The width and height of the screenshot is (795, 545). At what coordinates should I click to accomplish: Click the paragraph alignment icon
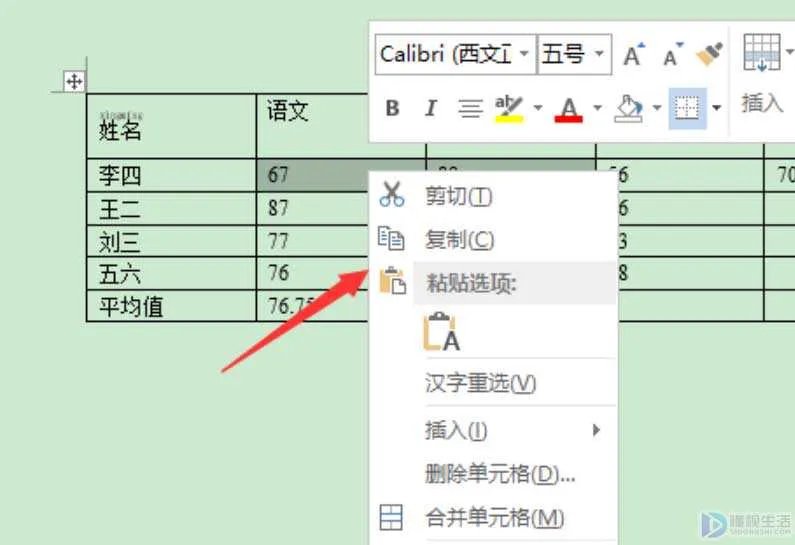tap(470, 108)
